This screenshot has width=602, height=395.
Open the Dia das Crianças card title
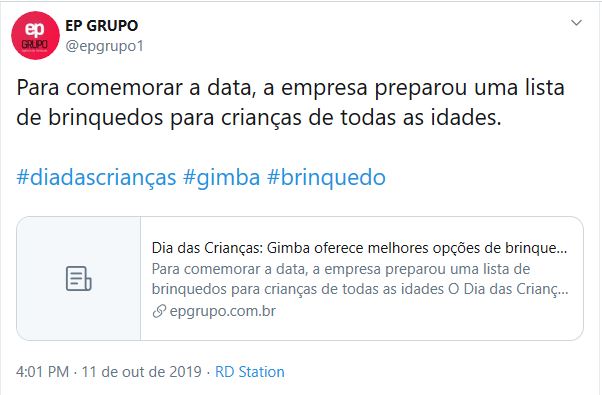[359, 248]
